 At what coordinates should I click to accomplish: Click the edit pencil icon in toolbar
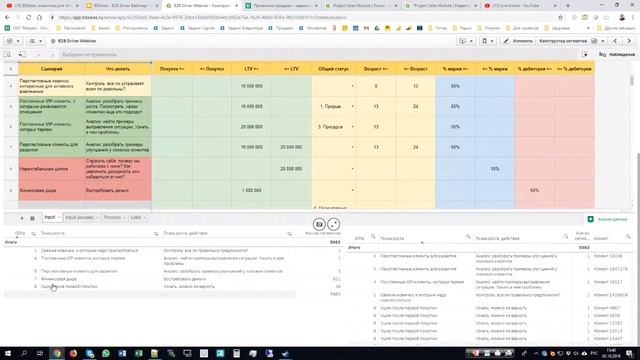coord(506,41)
